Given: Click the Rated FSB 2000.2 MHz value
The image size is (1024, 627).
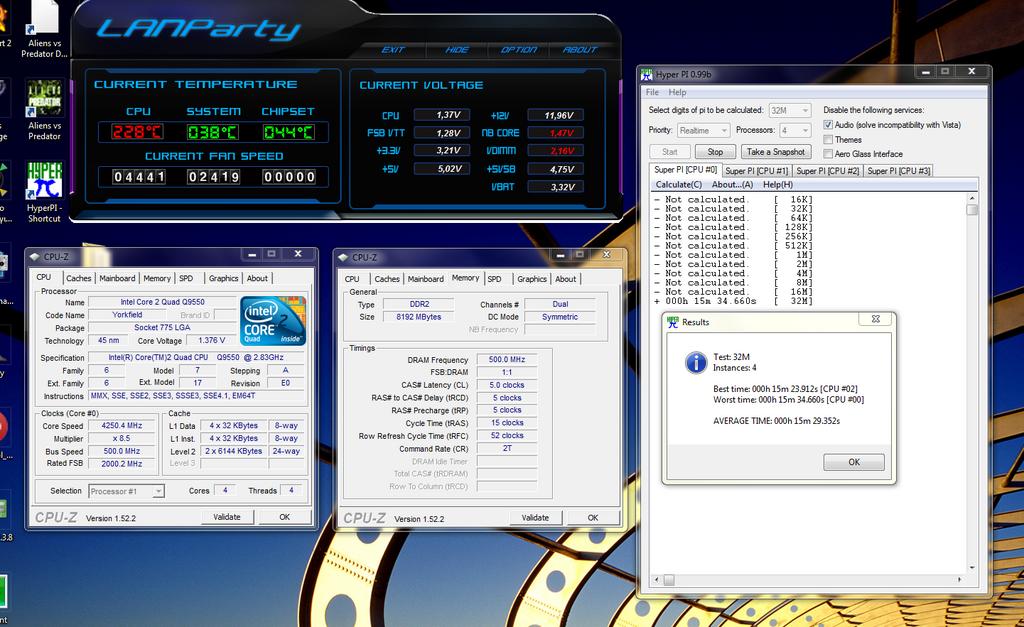Looking at the screenshot, I should coord(121,464).
